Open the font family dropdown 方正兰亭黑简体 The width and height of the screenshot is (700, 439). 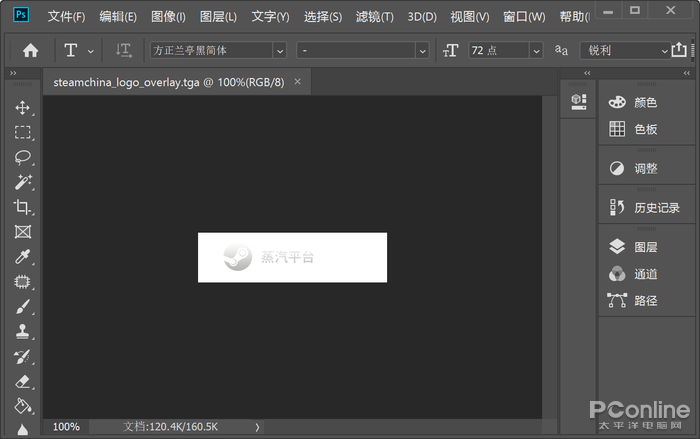click(x=217, y=50)
